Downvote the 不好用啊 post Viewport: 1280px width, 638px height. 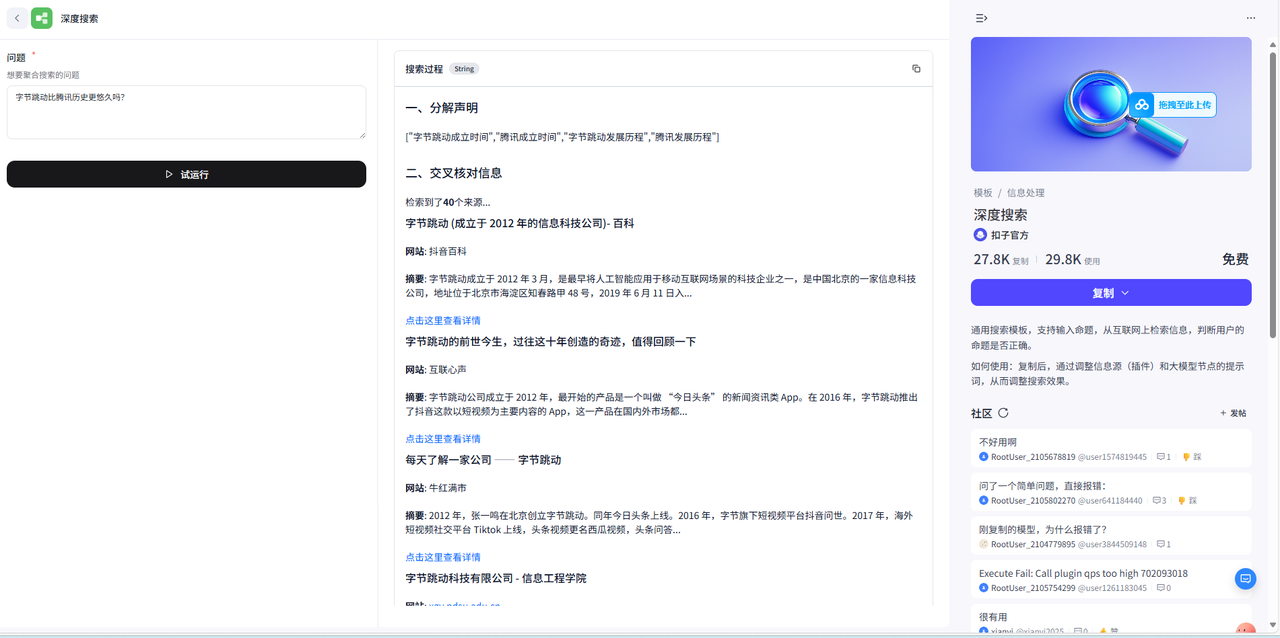1191,457
